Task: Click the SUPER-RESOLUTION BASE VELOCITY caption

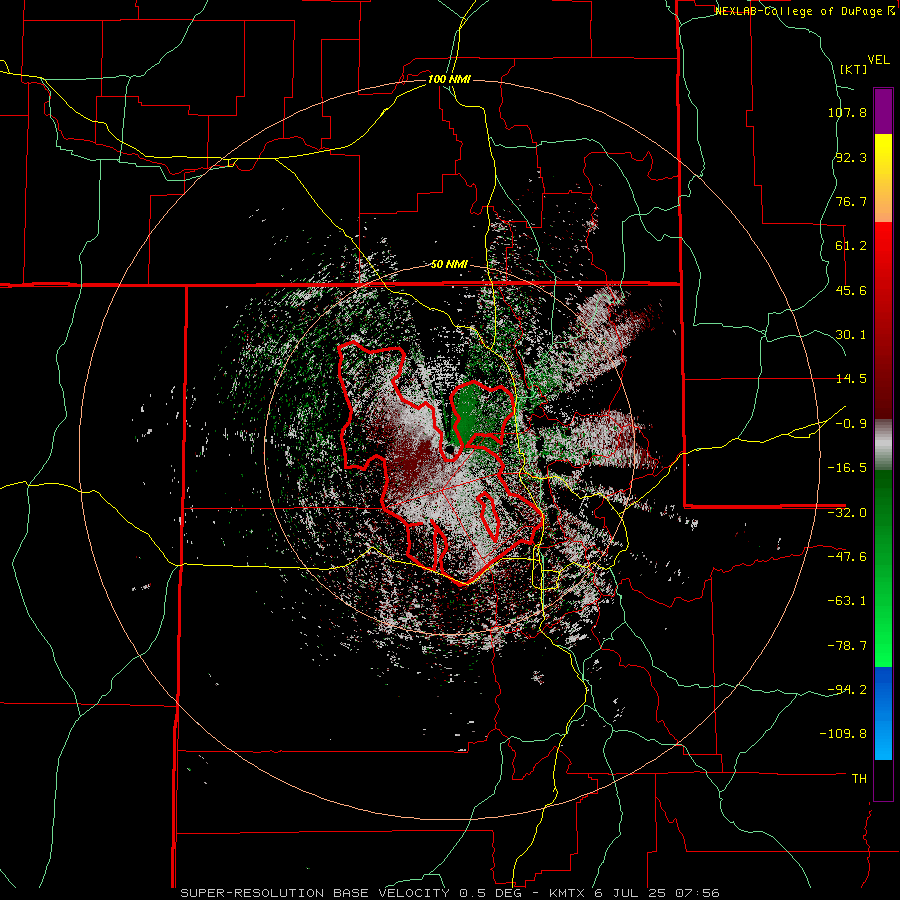Action: point(315,893)
